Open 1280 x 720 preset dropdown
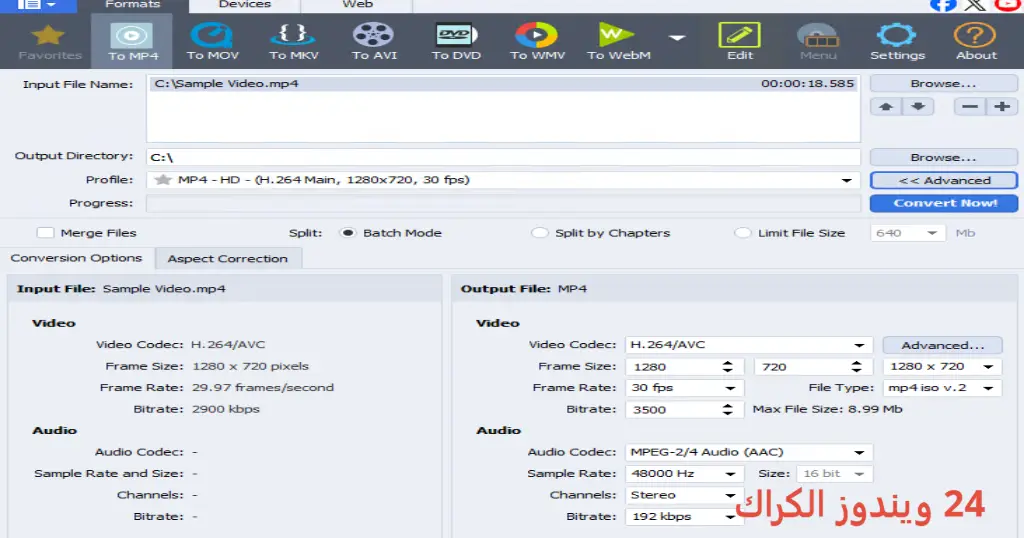The image size is (1024, 538). coord(942,367)
